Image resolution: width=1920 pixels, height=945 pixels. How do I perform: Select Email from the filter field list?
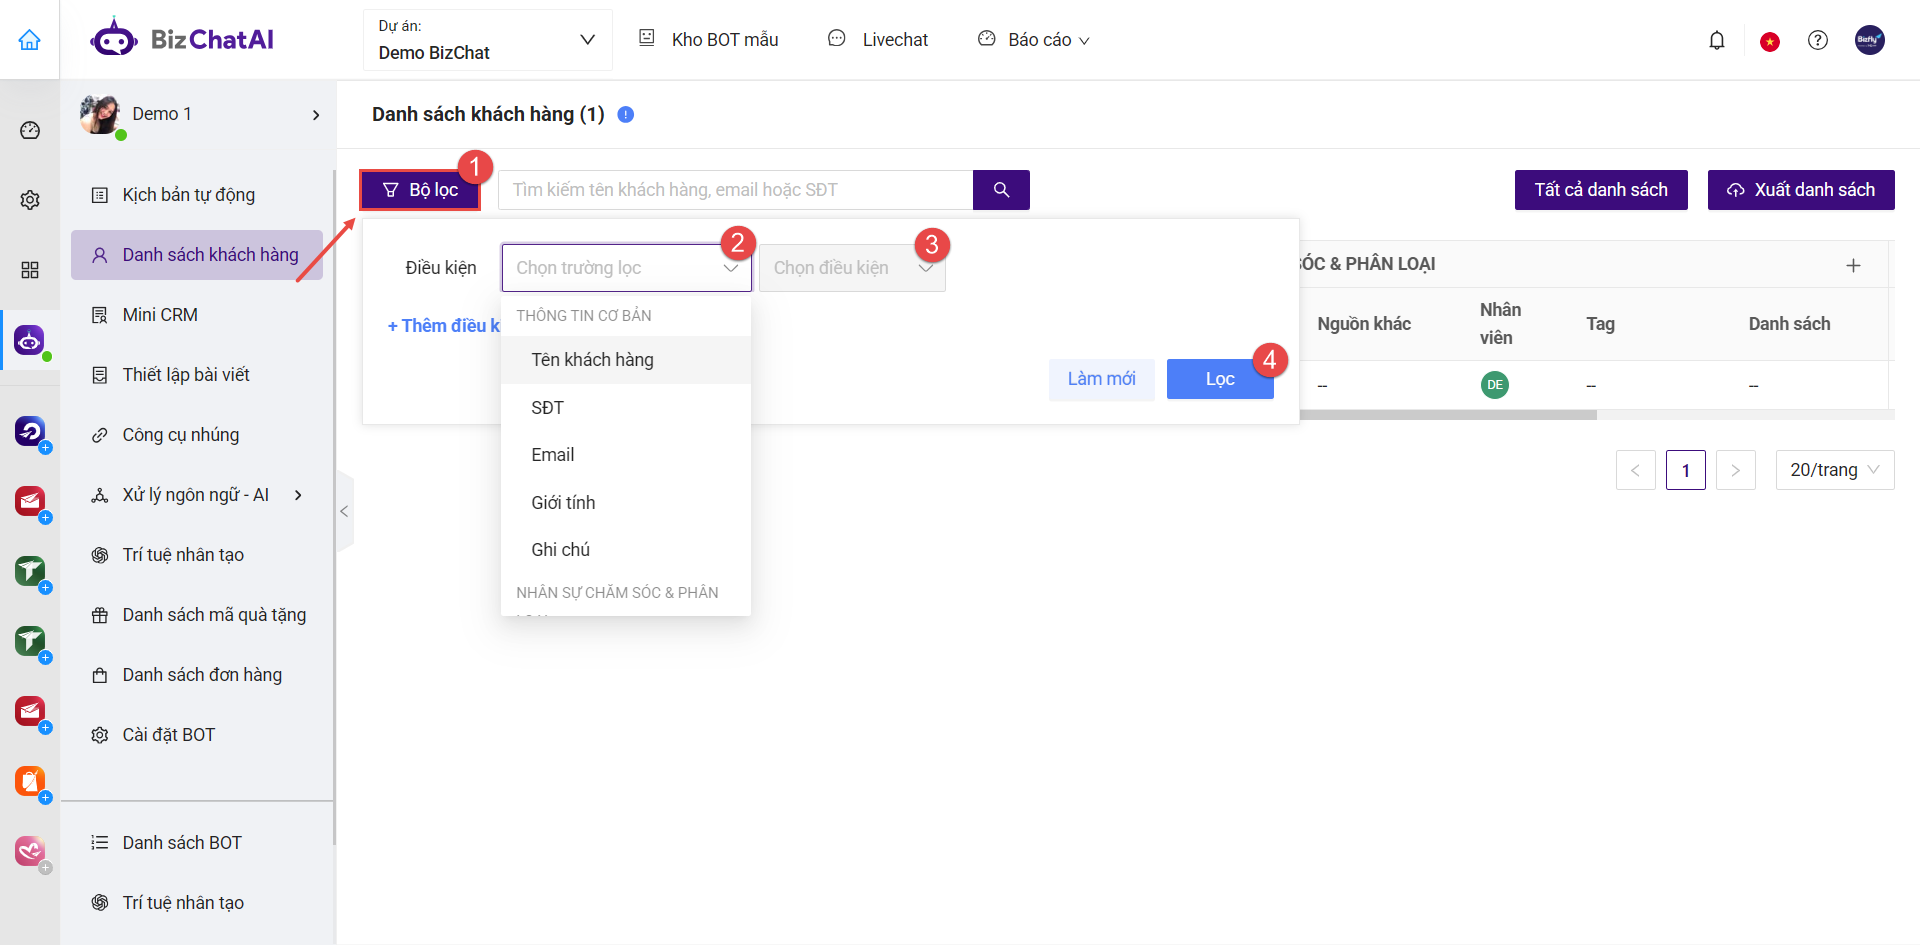point(553,455)
